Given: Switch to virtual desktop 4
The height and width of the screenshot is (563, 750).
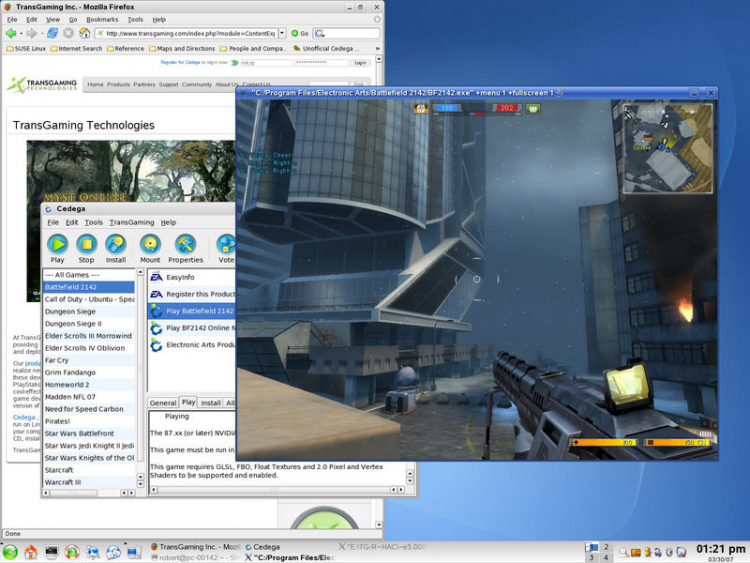Looking at the screenshot, I should pos(606,557).
